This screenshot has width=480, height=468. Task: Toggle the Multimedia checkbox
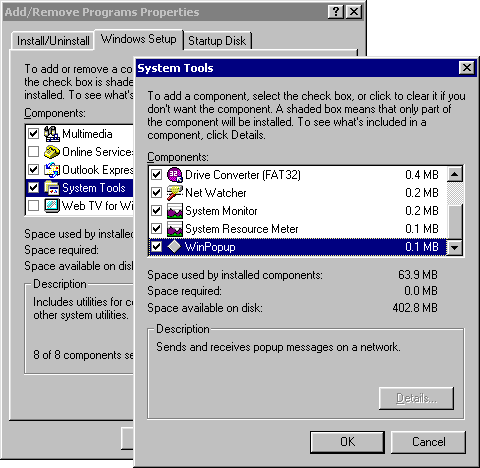(33, 134)
